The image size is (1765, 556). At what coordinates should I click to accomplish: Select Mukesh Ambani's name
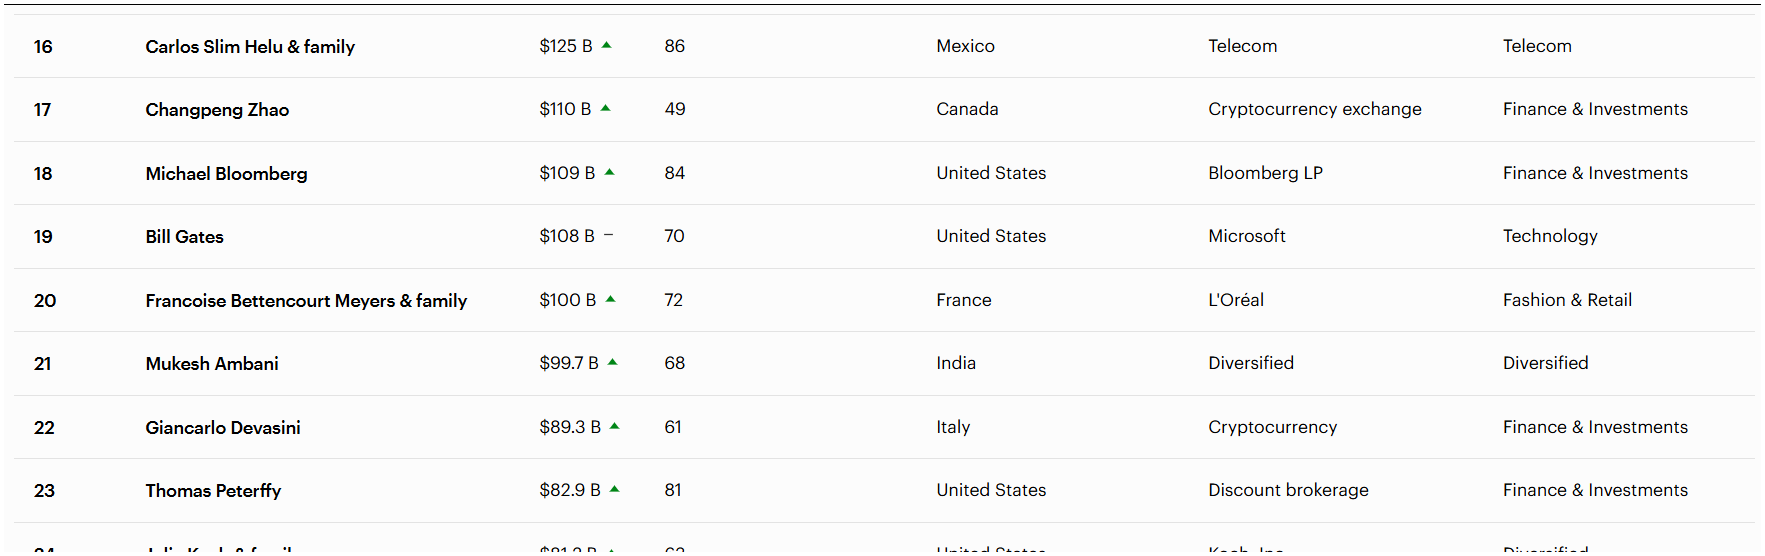212,363
